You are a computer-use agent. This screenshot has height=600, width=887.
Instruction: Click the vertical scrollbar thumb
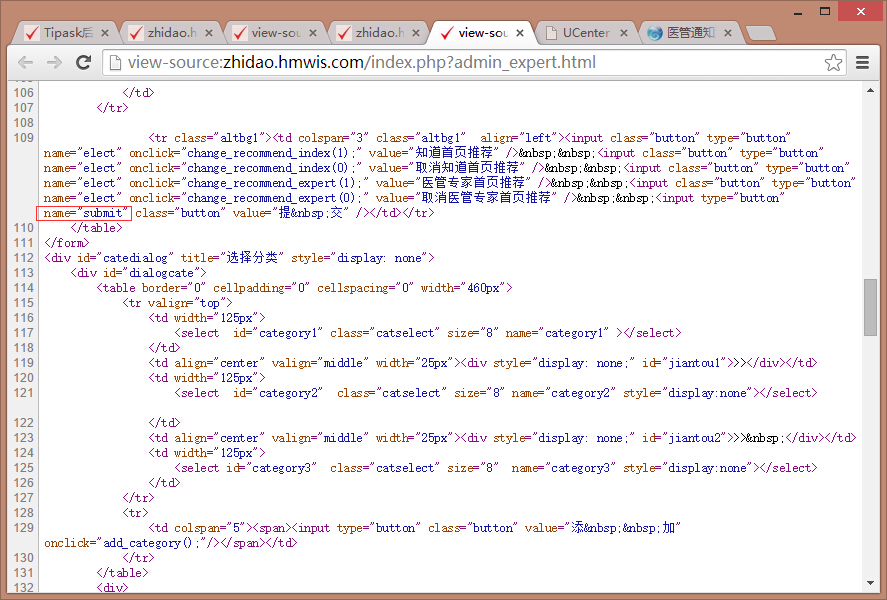coord(870,307)
